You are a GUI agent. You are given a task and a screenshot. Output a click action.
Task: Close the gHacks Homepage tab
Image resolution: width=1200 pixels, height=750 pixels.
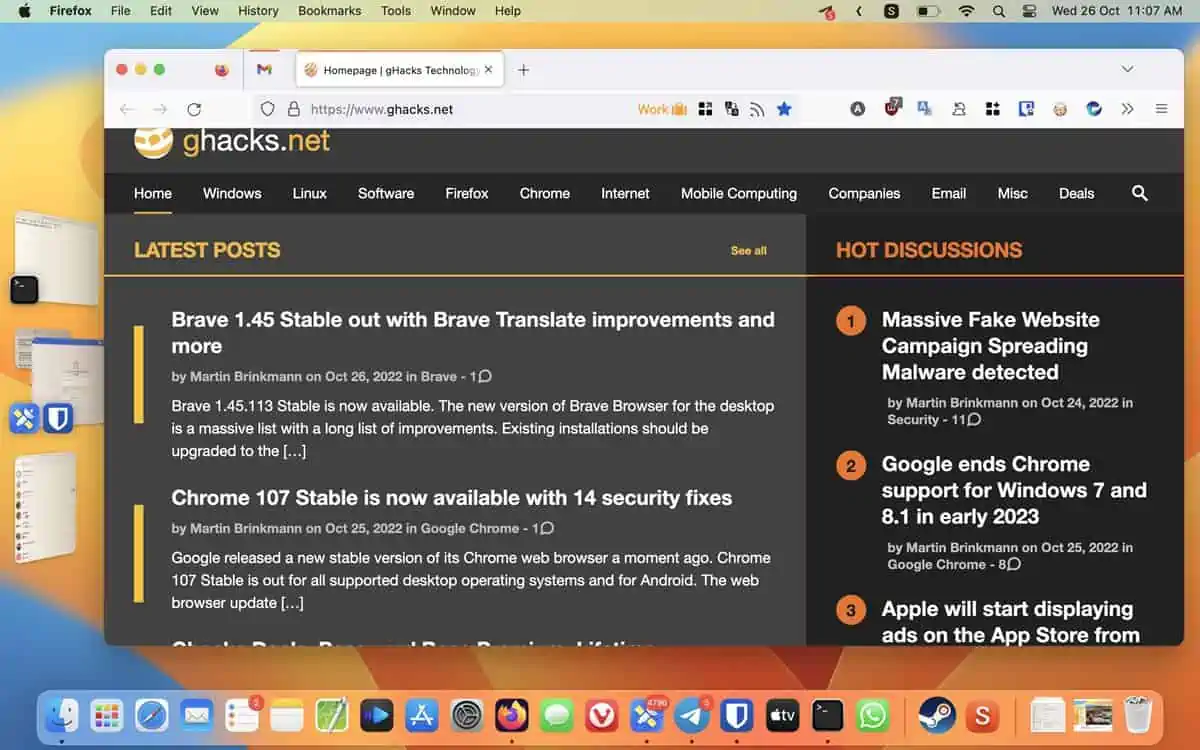[x=488, y=70]
